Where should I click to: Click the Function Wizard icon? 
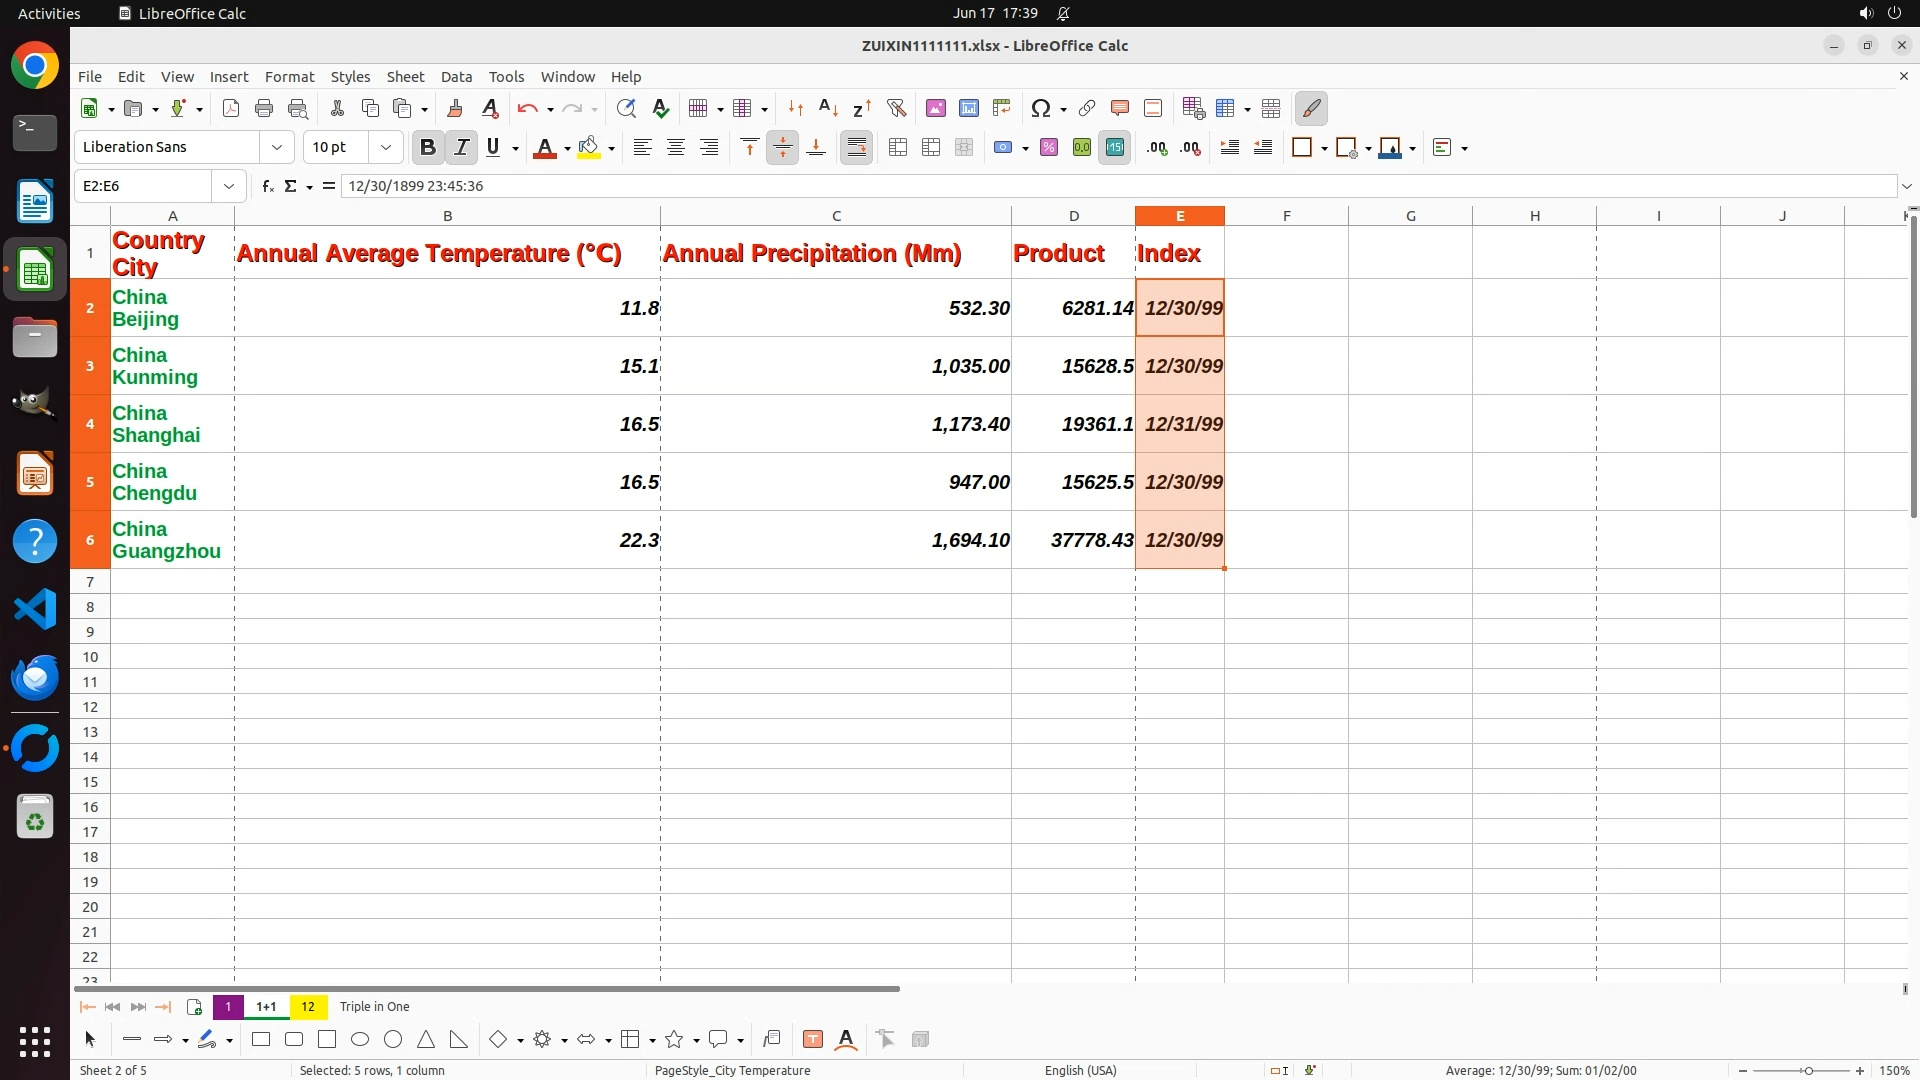[x=267, y=186]
